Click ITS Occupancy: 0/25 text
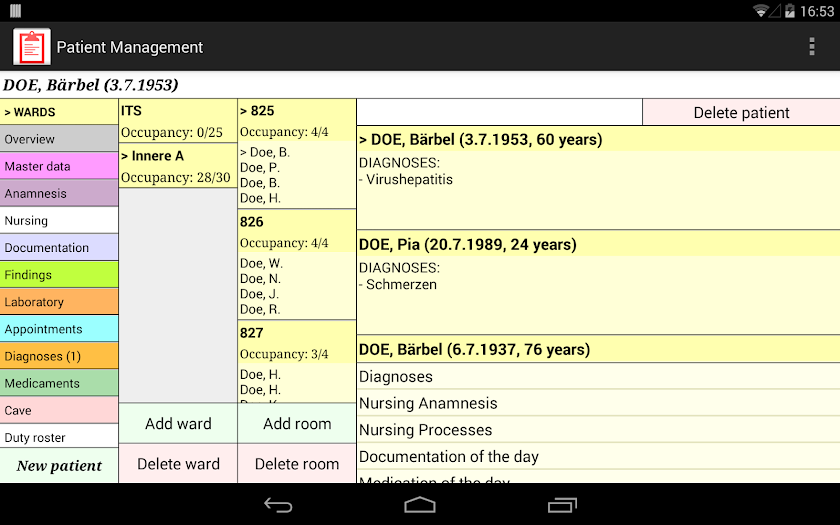This screenshot has height=525, width=840. [x=171, y=132]
